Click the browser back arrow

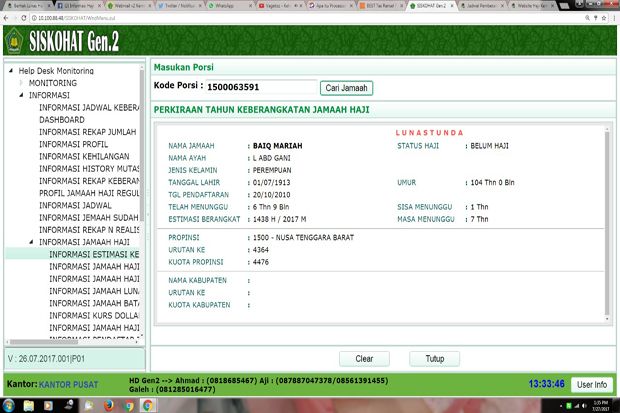coord(6,18)
